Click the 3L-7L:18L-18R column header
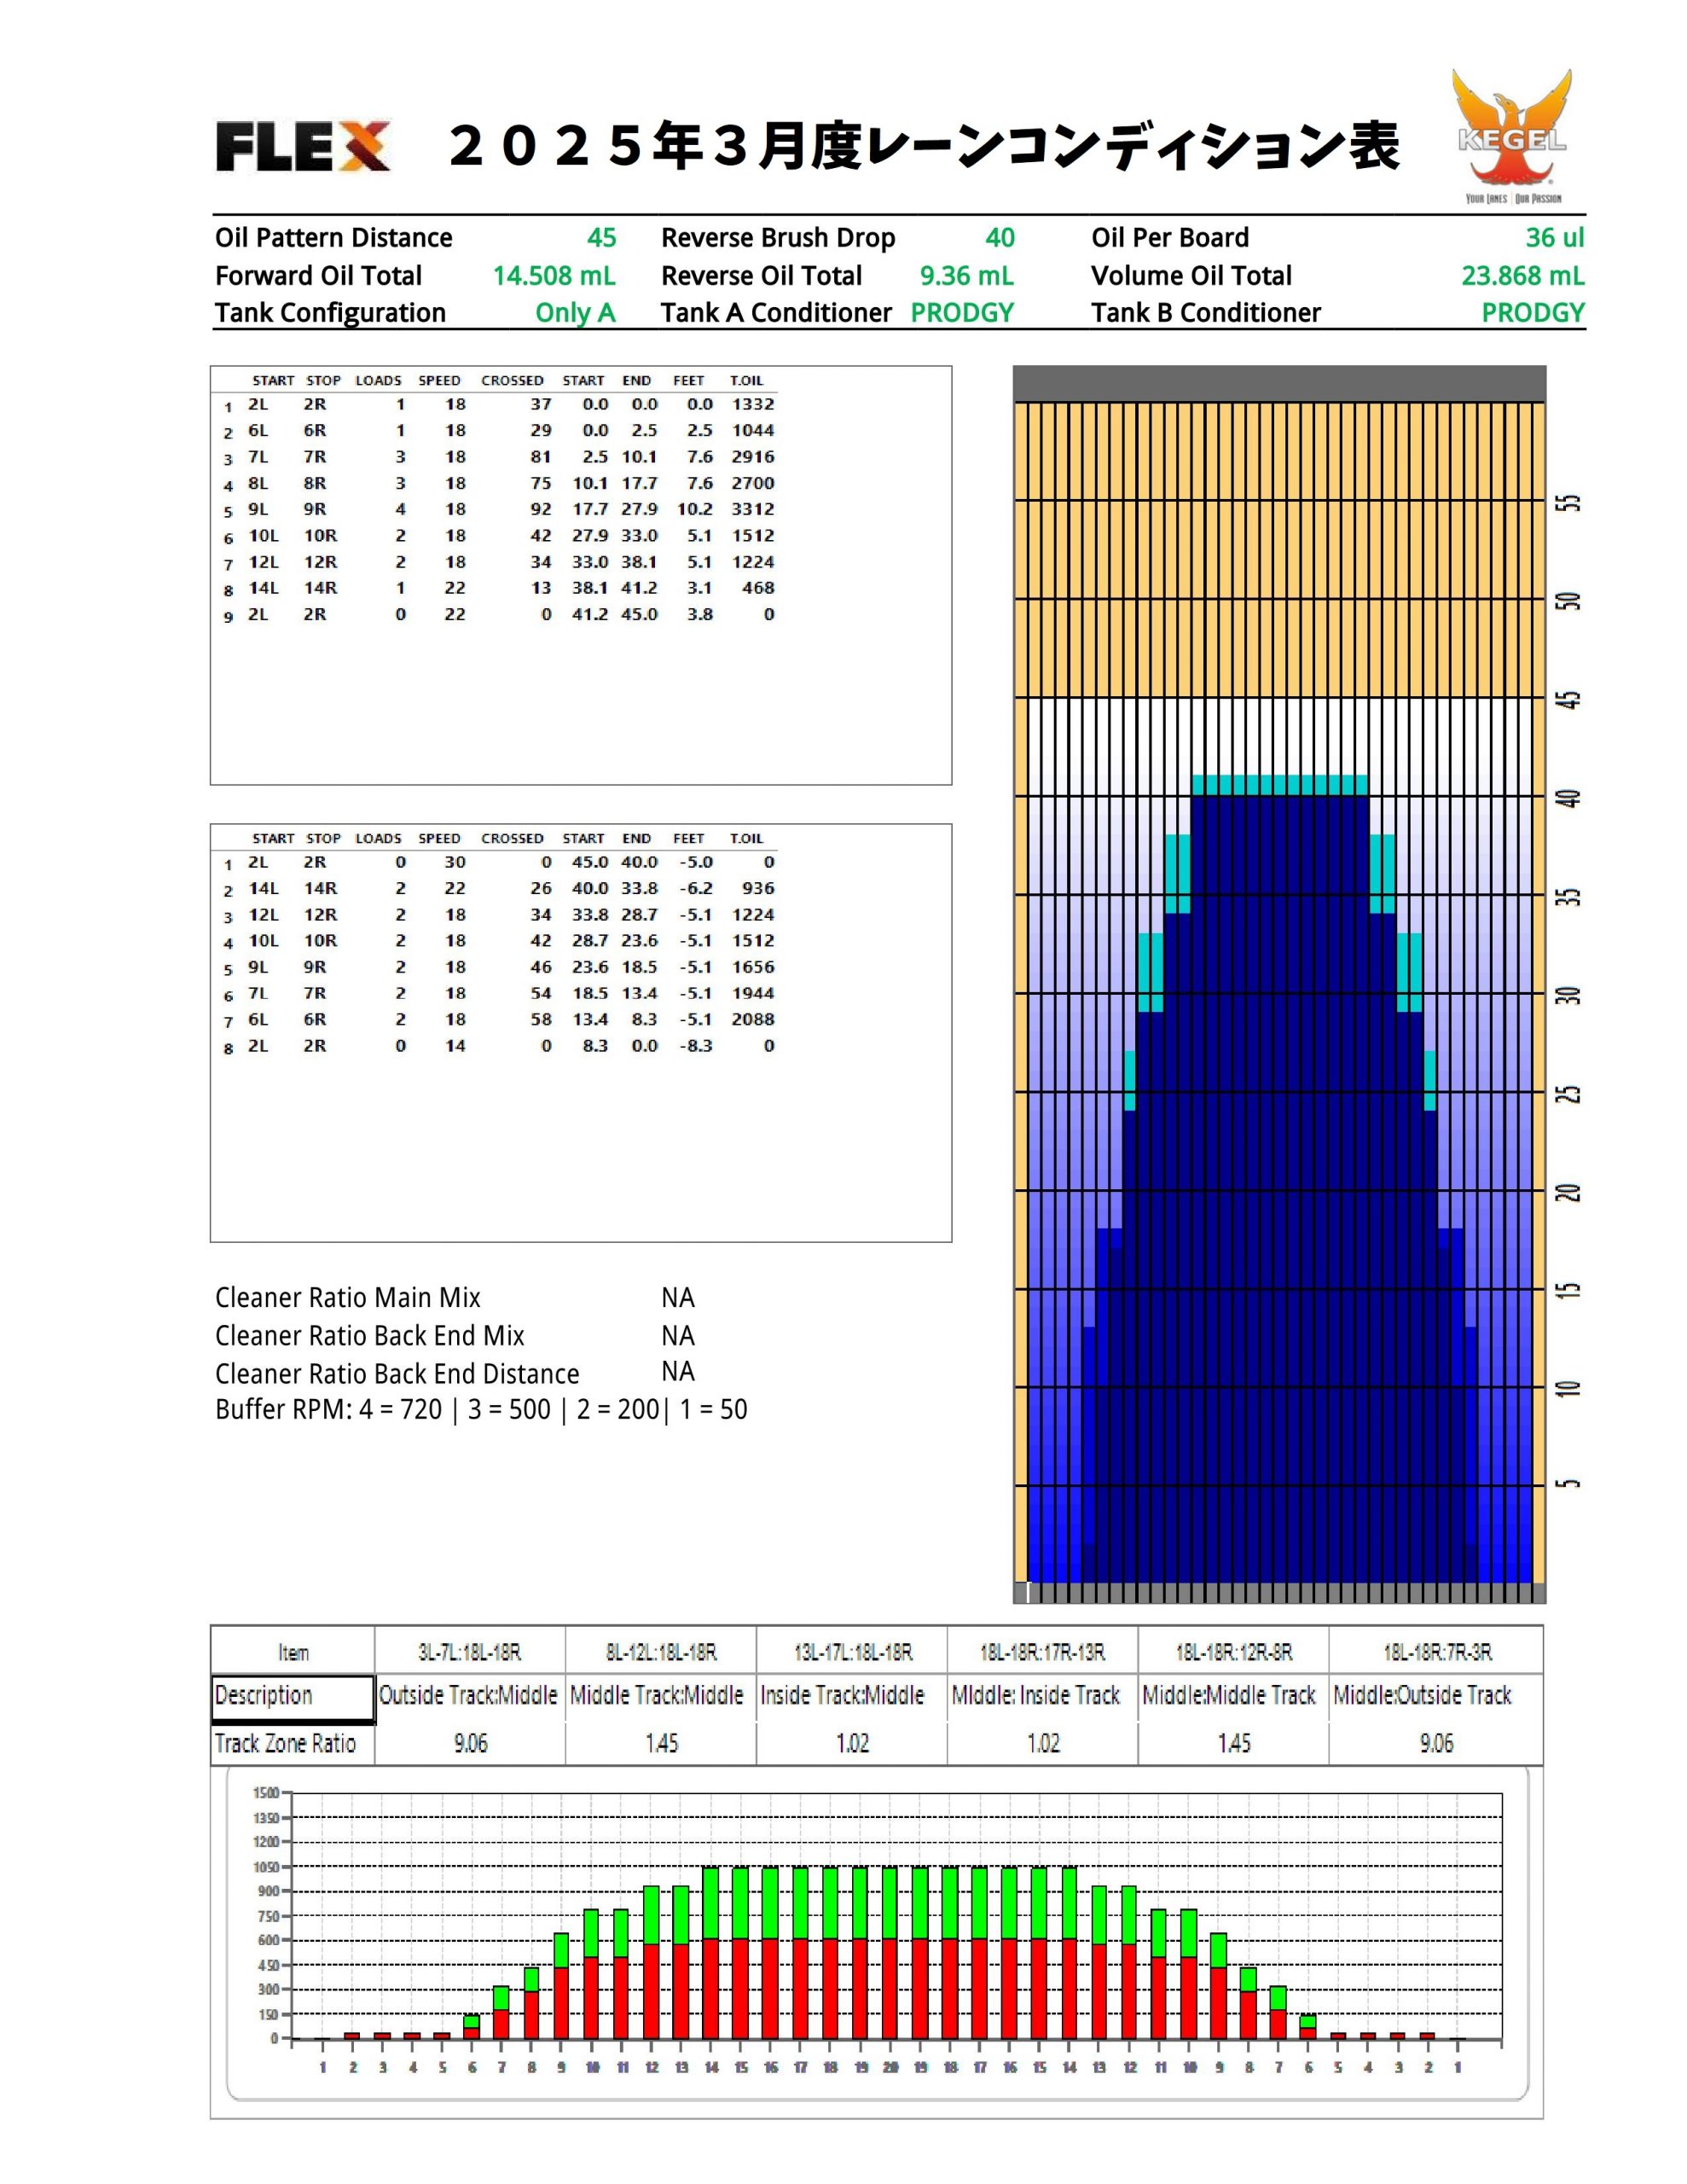This screenshot has height=2184, width=1687. pos(470,1652)
